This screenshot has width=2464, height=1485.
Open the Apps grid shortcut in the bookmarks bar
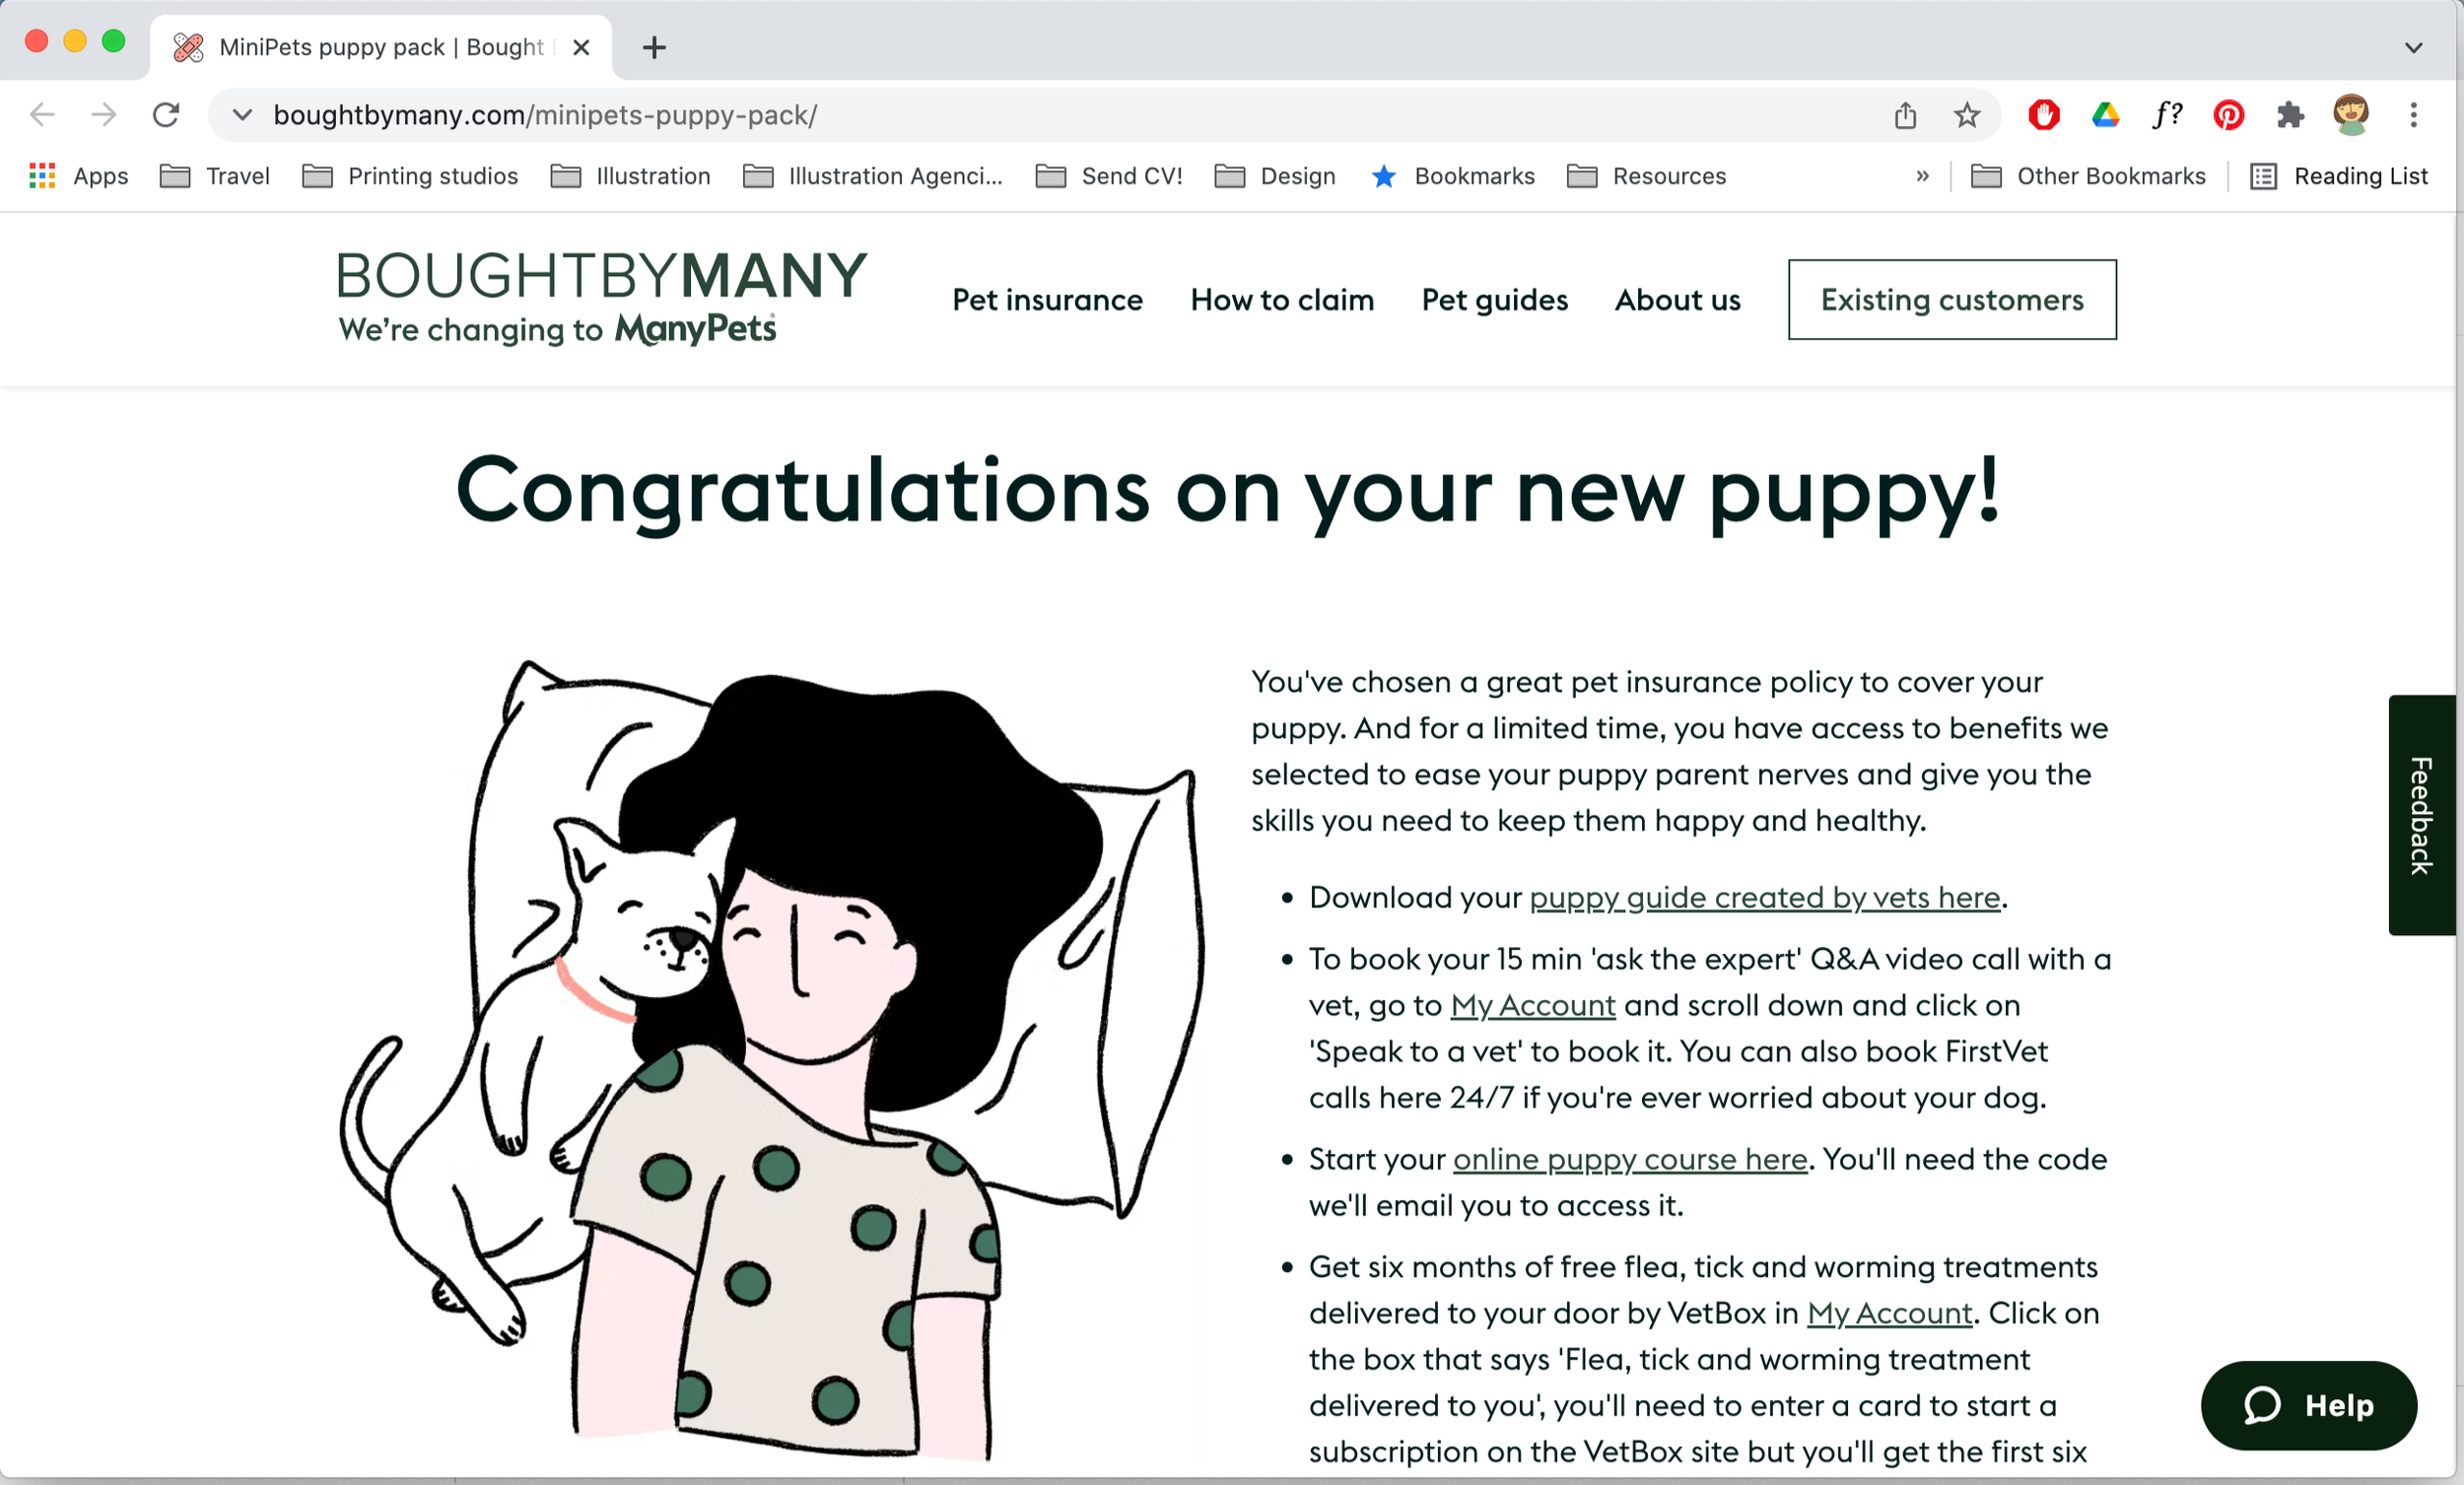pyautogui.click(x=42, y=176)
